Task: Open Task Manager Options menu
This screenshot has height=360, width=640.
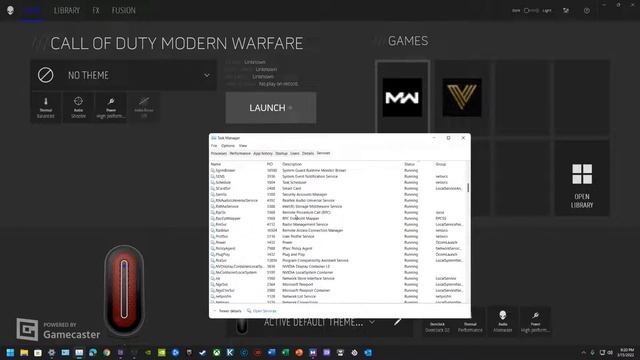Action: [228, 146]
